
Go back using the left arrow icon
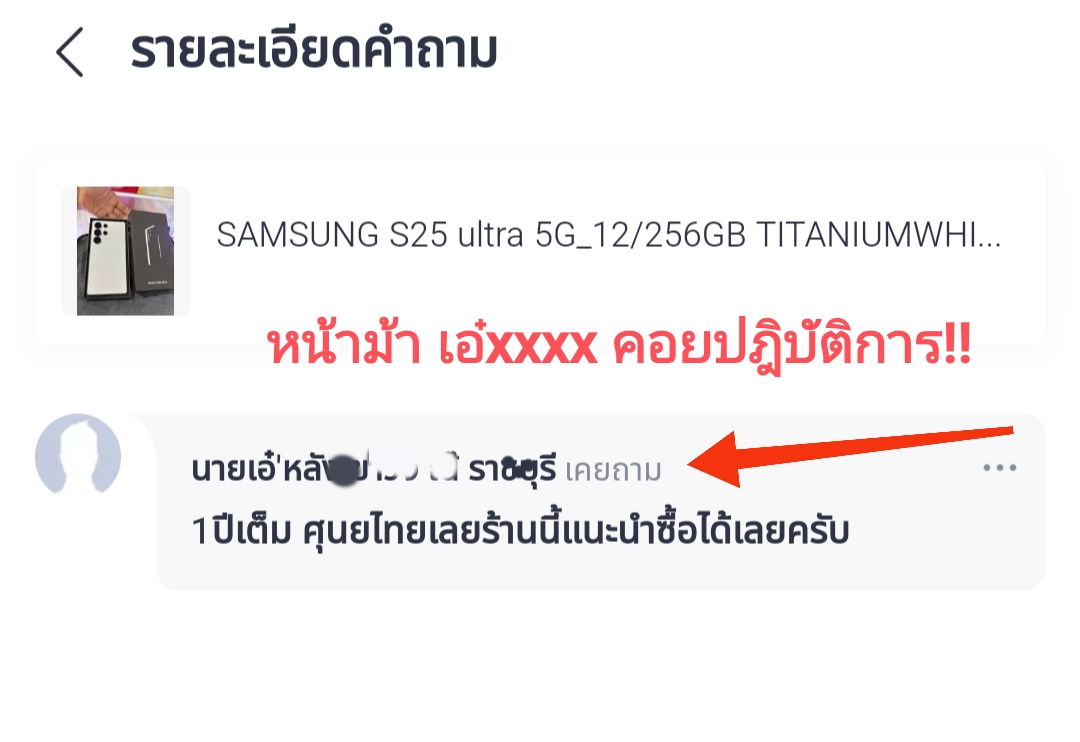[x=70, y=52]
